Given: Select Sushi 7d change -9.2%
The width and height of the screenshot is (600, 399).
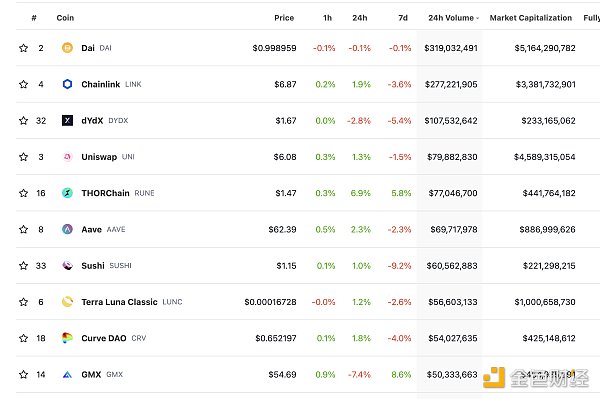Looking at the screenshot, I should 399,265.
